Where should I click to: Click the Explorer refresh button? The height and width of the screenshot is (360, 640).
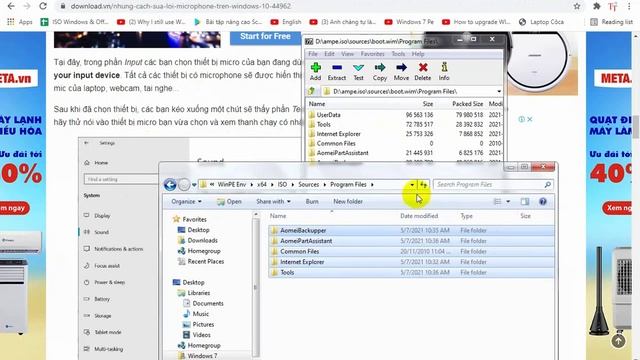[424, 185]
